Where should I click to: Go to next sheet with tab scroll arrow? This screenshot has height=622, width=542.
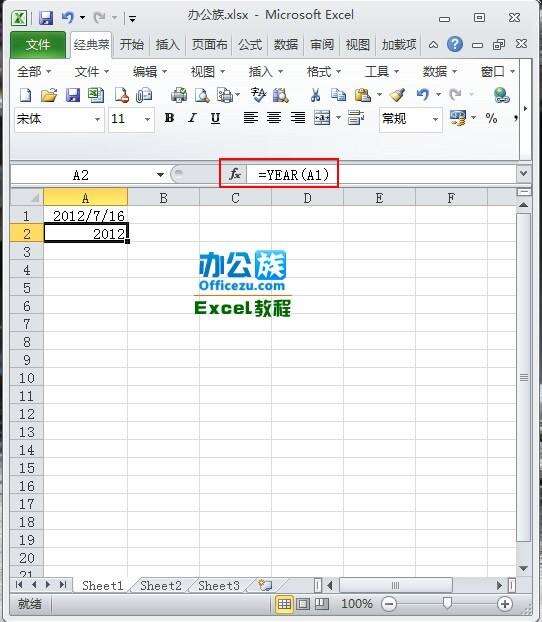point(48,585)
